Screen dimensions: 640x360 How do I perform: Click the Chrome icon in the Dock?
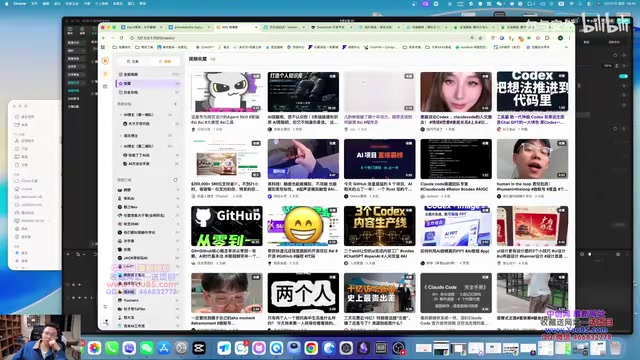[311, 348]
